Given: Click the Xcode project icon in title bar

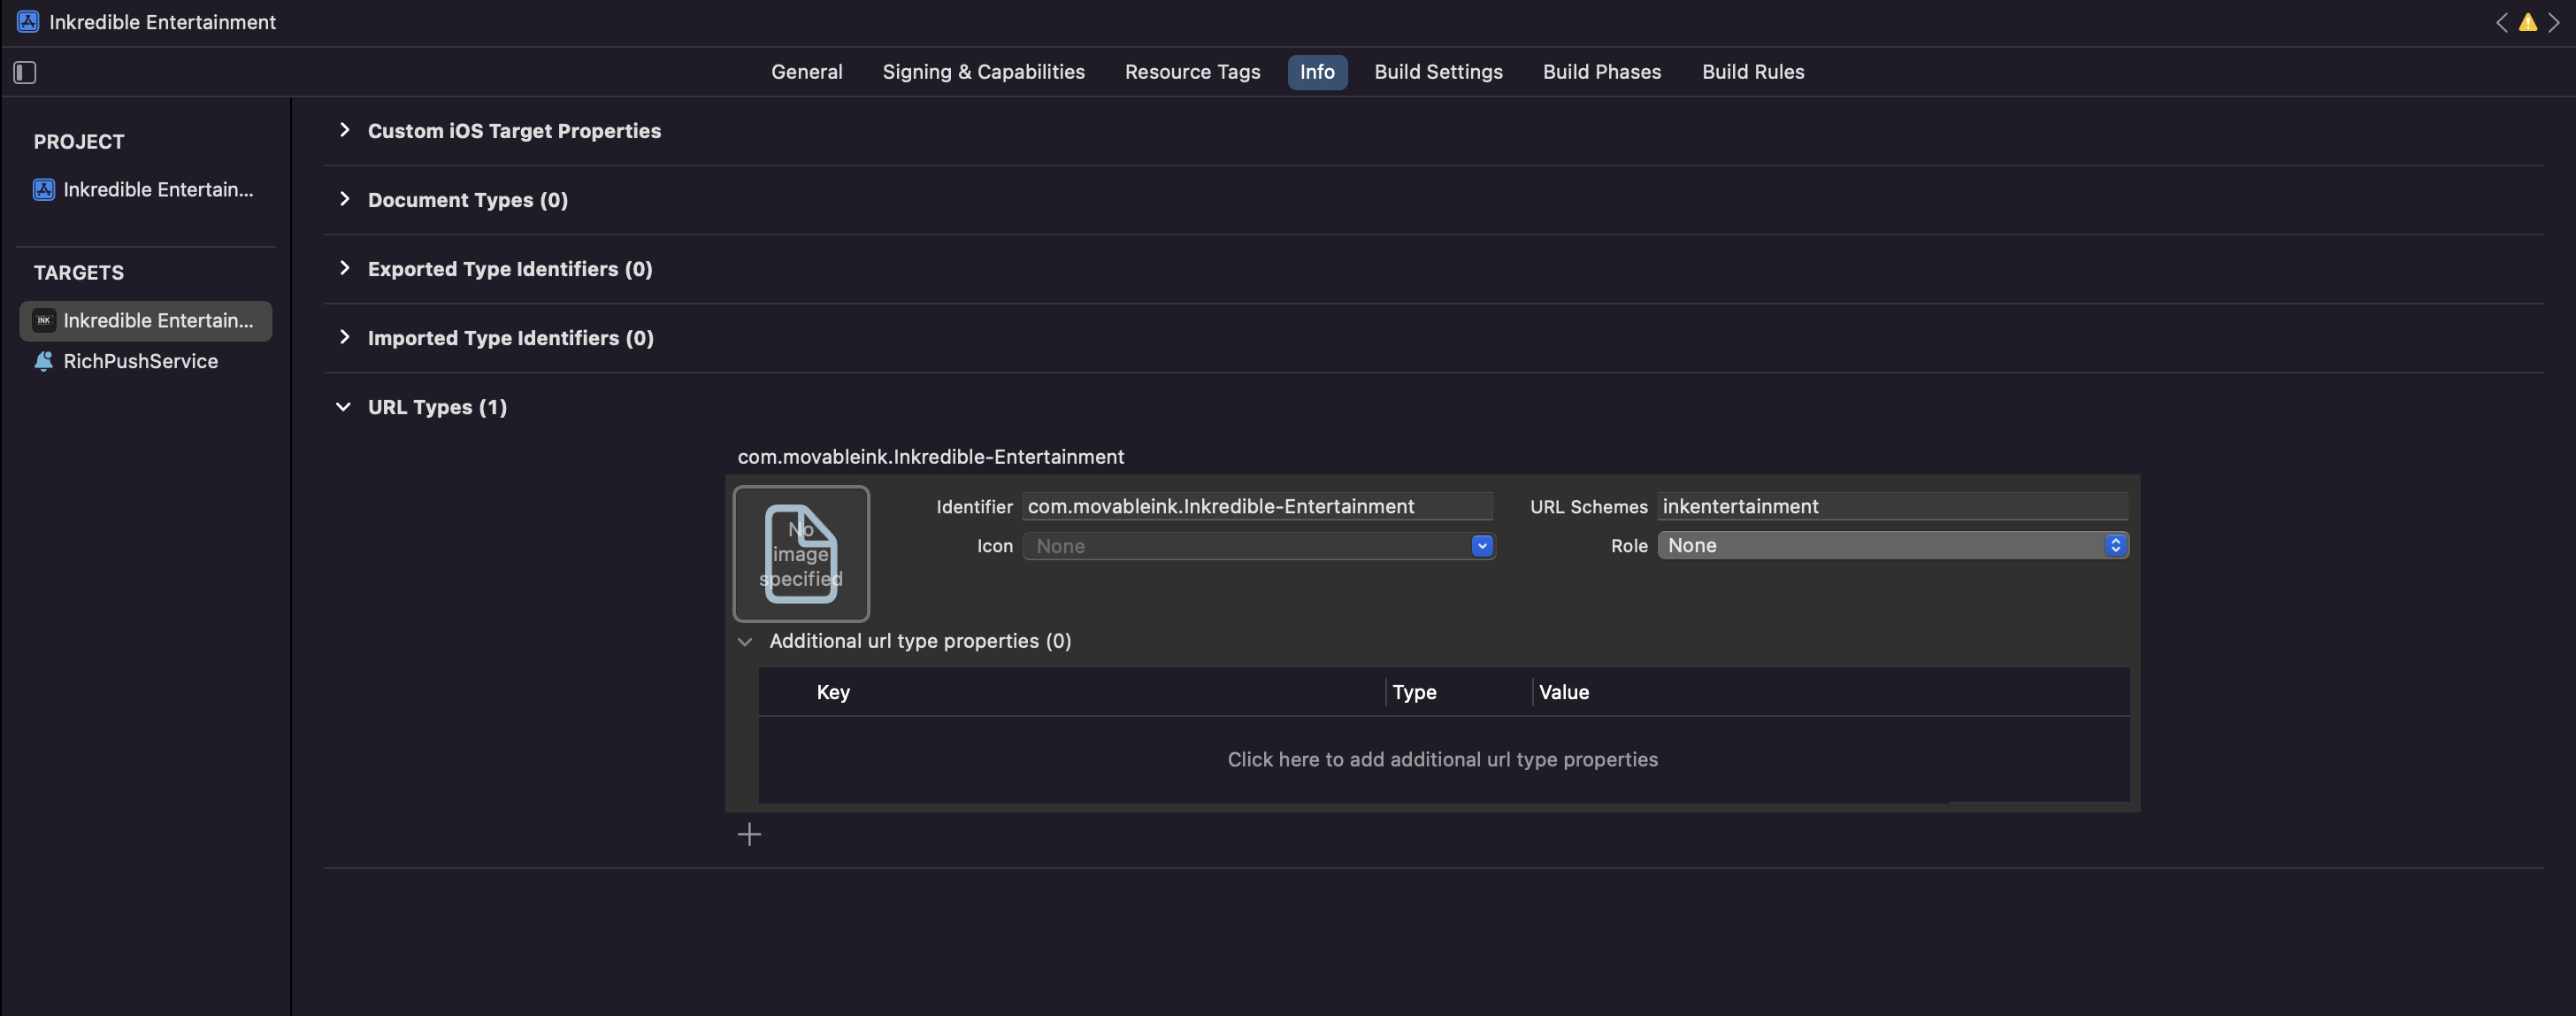Looking at the screenshot, I should (28, 21).
